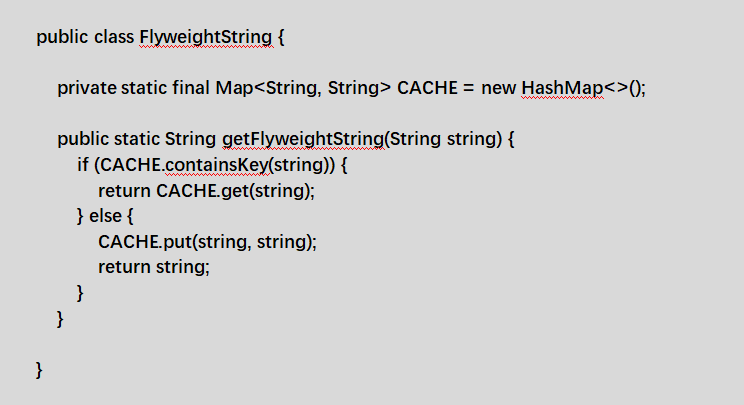The height and width of the screenshot is (405, 744).
Task: Click the misspelled word FlyweightString in class declaration
Action: (x=206, y=37)
